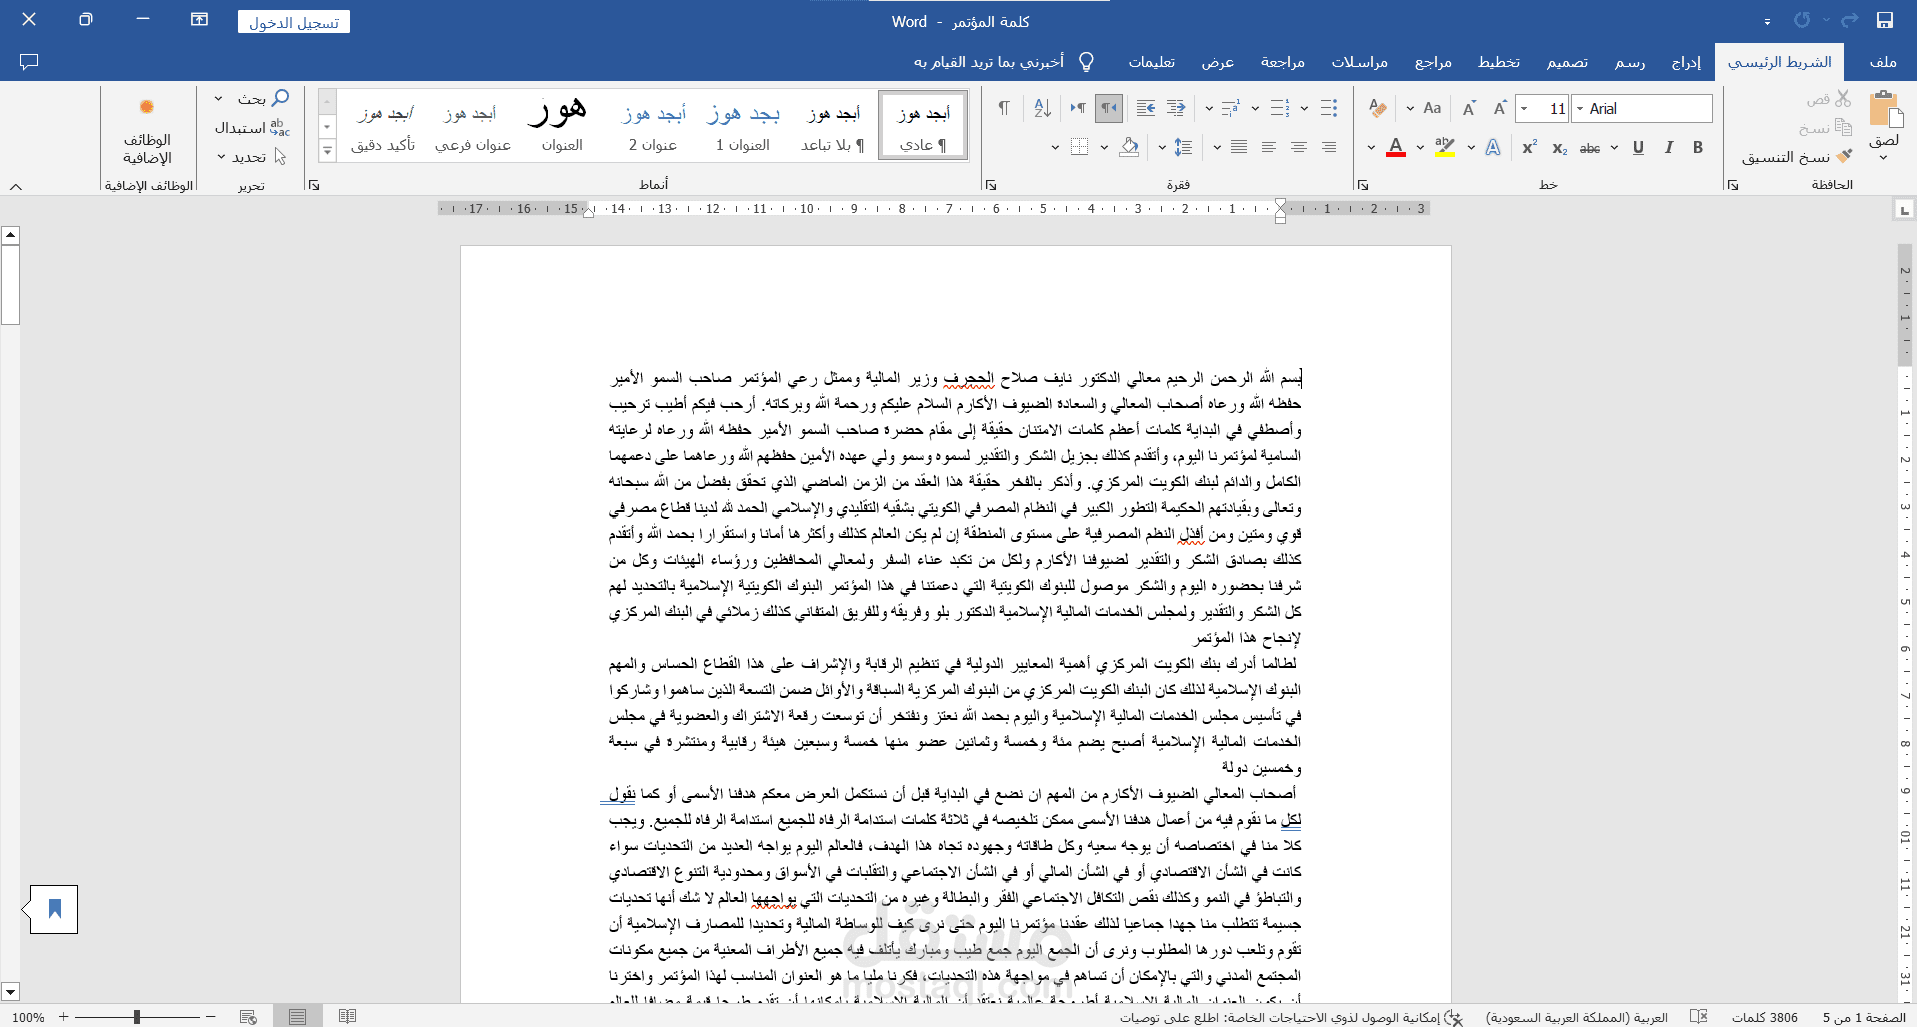Click the Increase Indent icon
1917x1027 pixels.
coord(1146,108)
